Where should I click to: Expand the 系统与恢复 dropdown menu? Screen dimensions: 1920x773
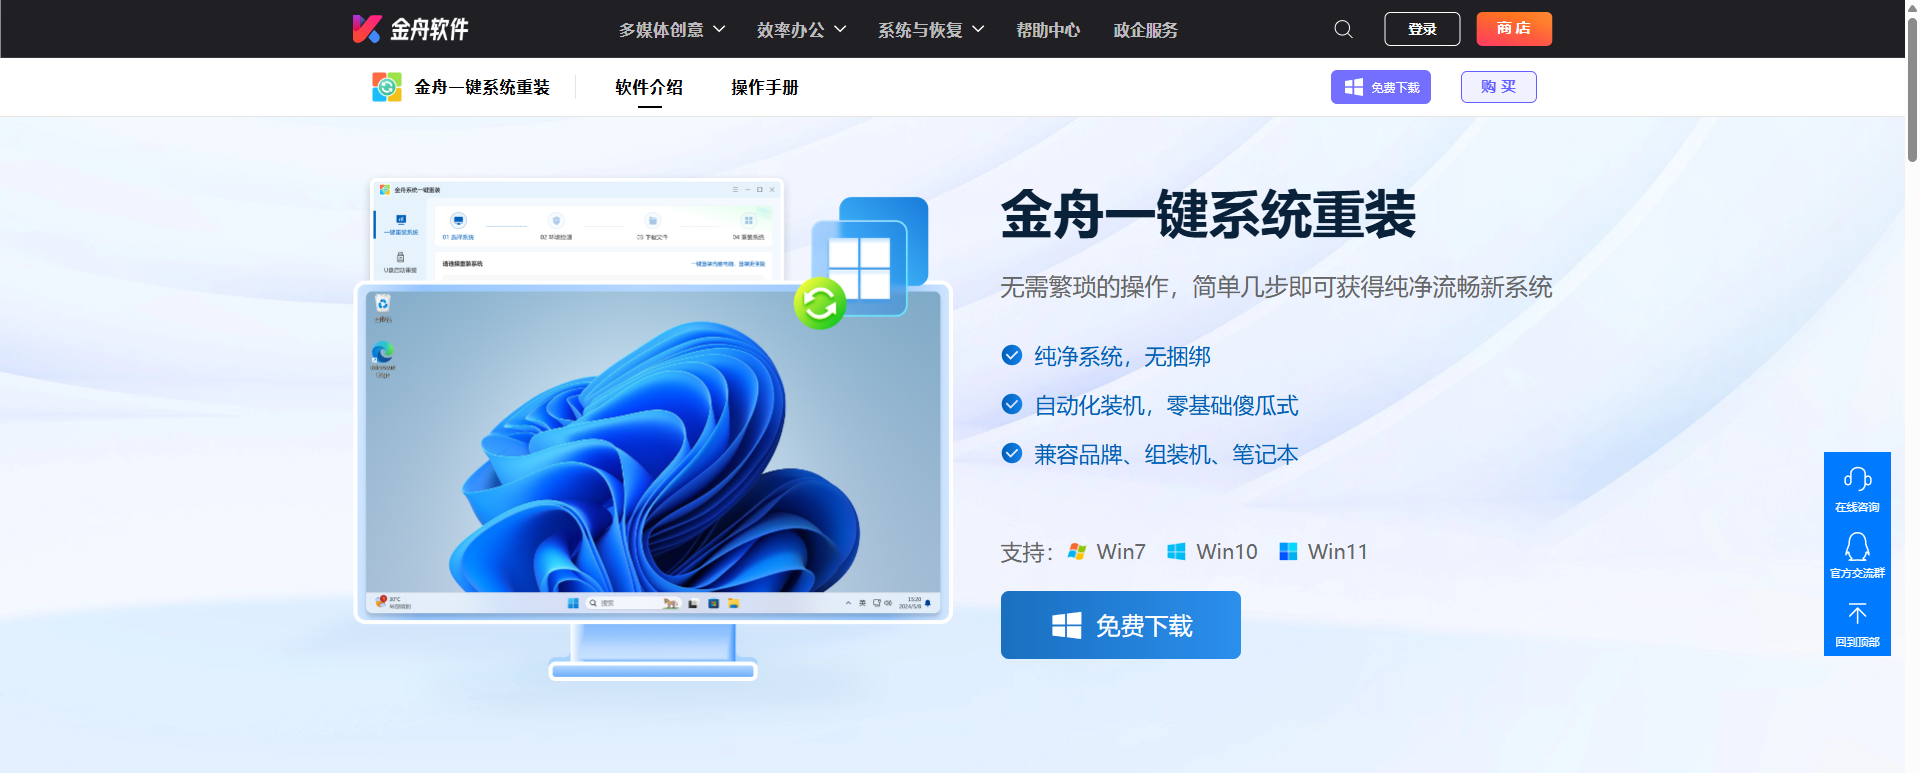[930, 30]
